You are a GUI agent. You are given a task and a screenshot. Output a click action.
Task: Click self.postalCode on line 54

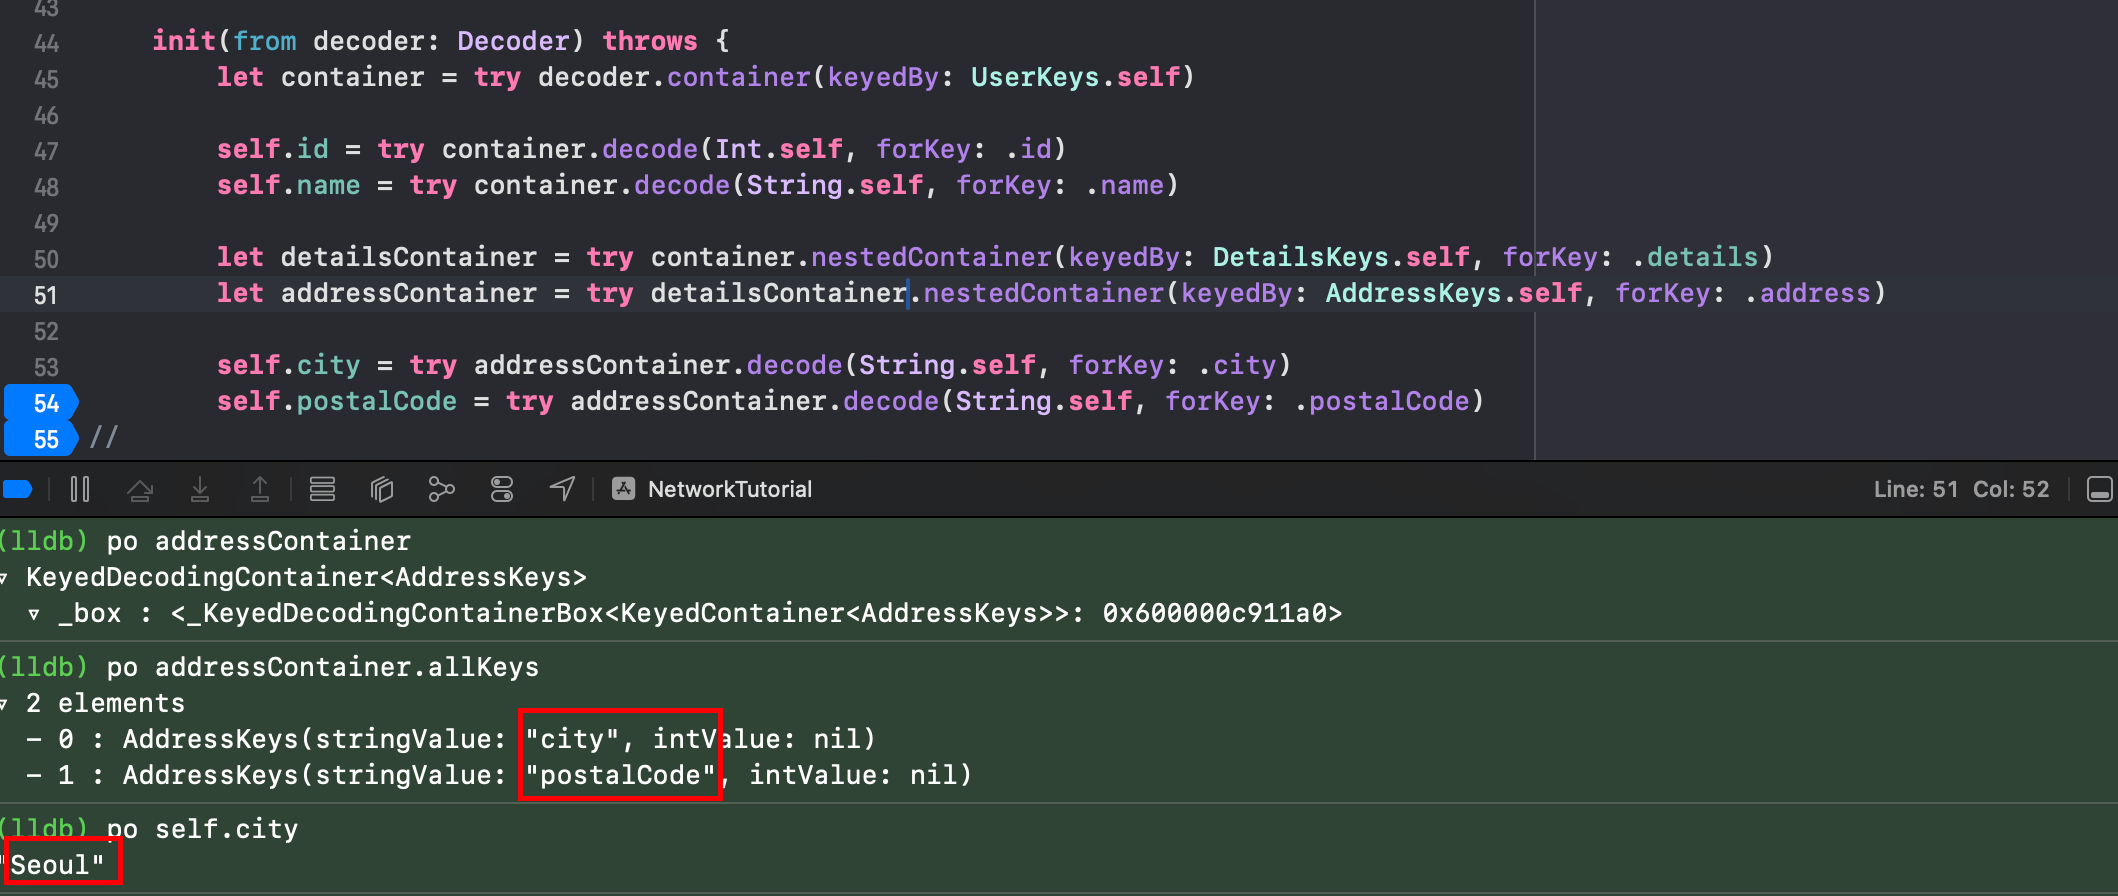click(337, 401)
